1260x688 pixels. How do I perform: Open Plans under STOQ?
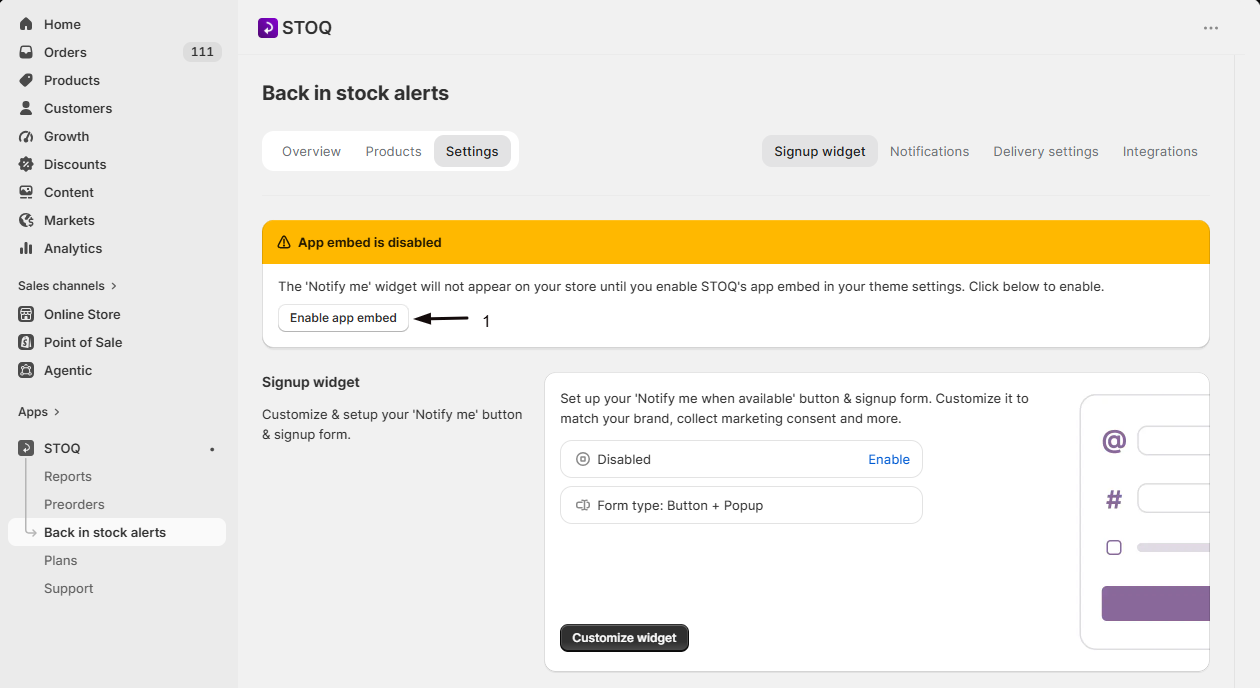pos(60,561)
